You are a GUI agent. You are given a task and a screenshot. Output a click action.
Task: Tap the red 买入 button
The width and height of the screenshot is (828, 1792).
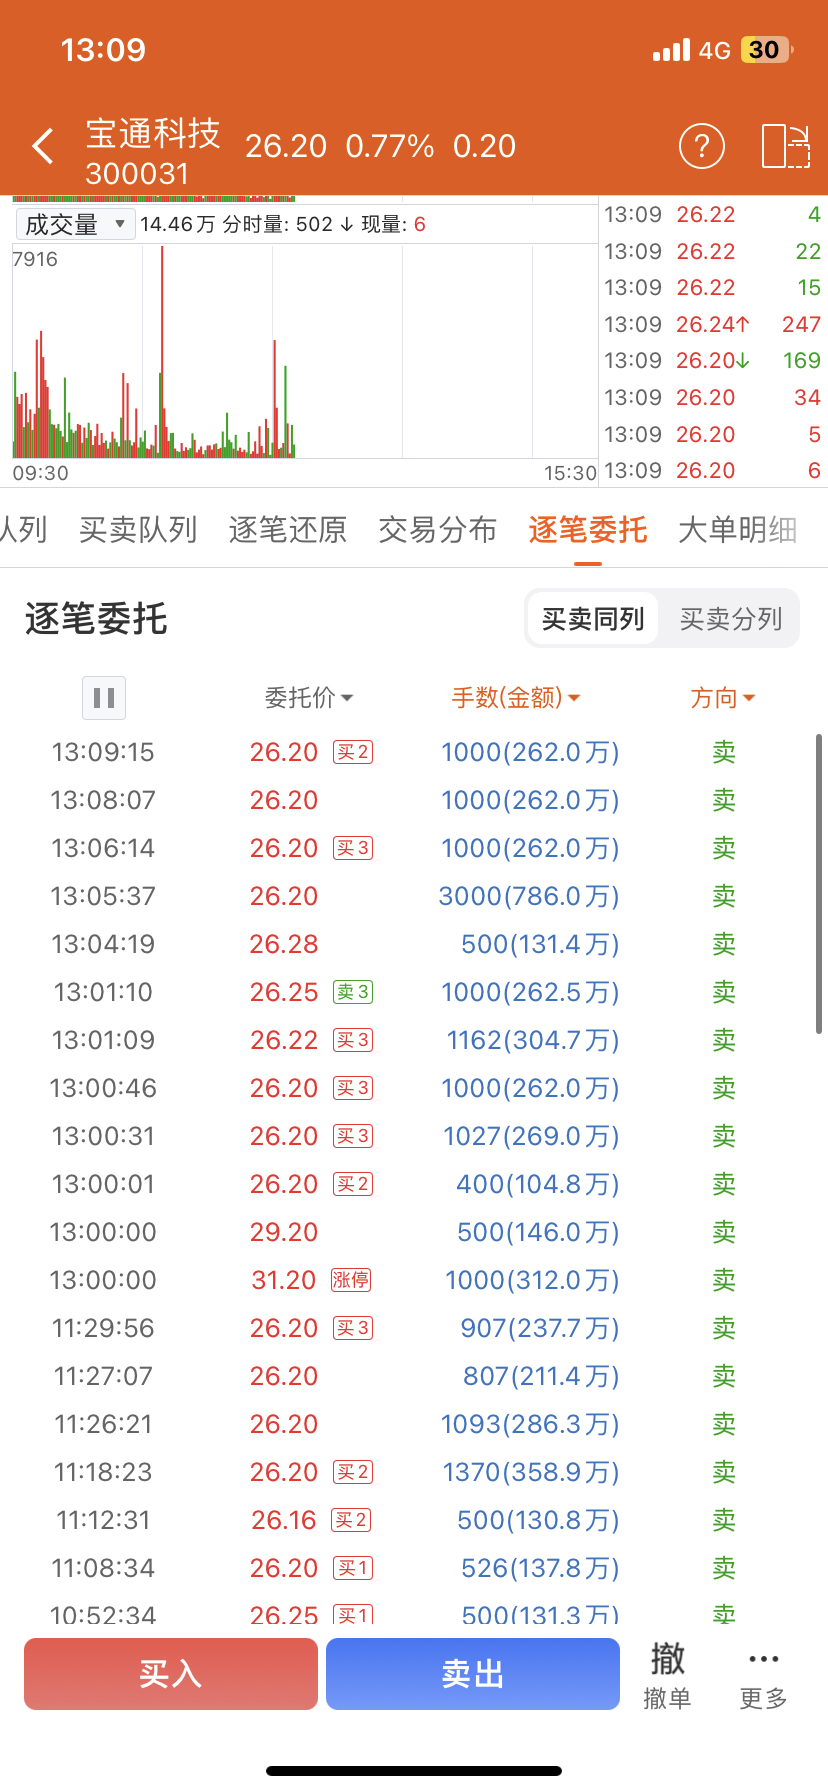click(x=171, y=1674)
